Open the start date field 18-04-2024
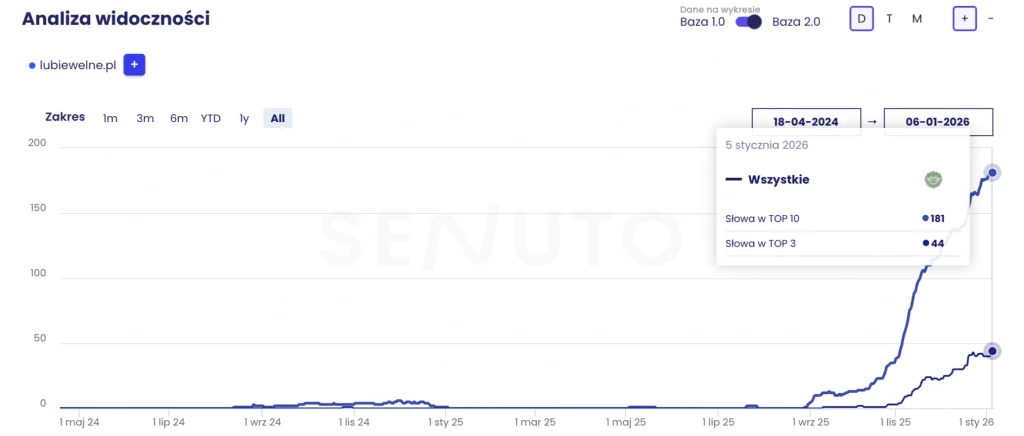1024x436 pixels. pos(806,122)
